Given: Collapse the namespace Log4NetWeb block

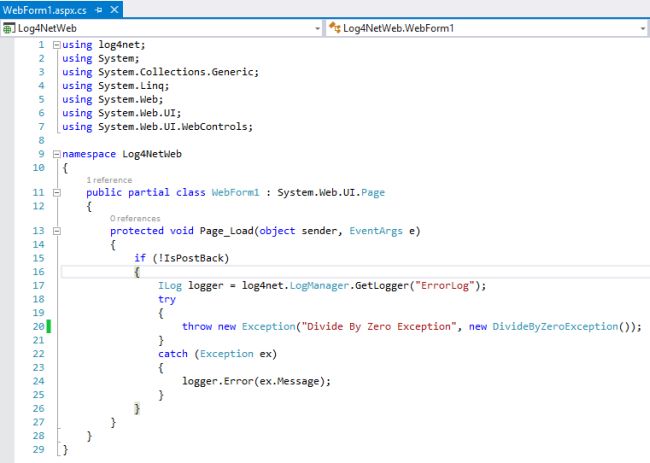Looking at the screenshot, I should [x=57, y=154].
